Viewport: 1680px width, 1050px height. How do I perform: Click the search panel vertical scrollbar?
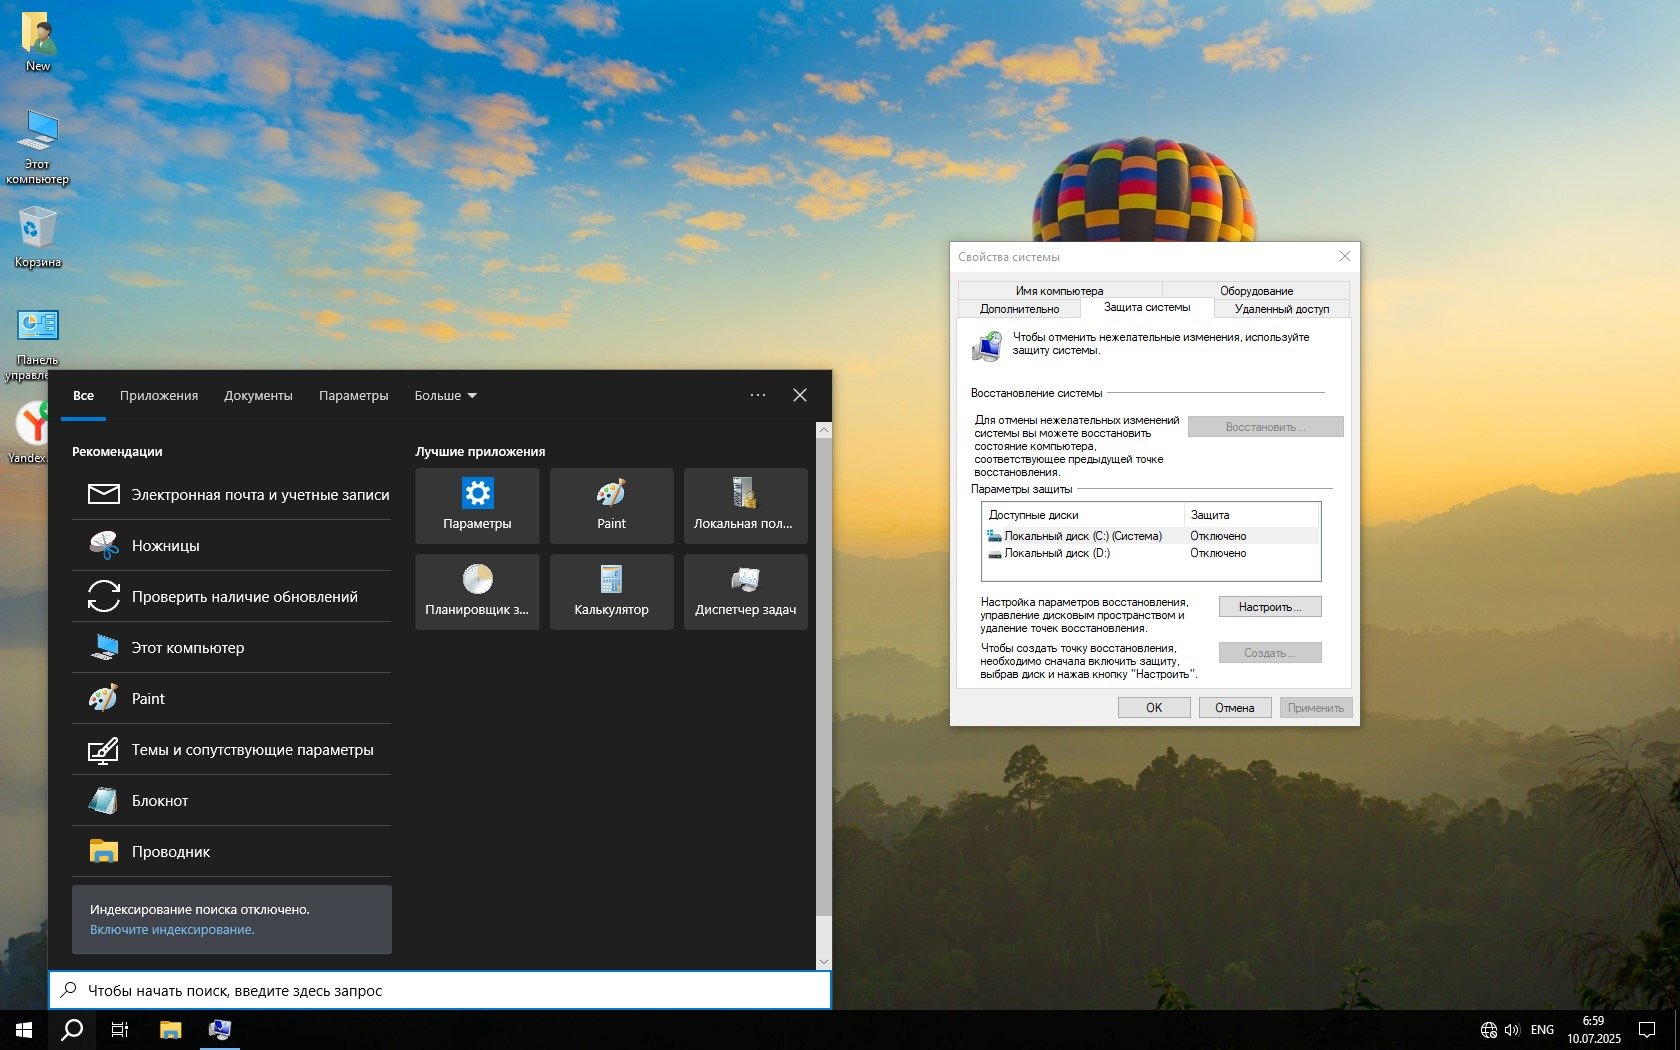pos(823,680)
